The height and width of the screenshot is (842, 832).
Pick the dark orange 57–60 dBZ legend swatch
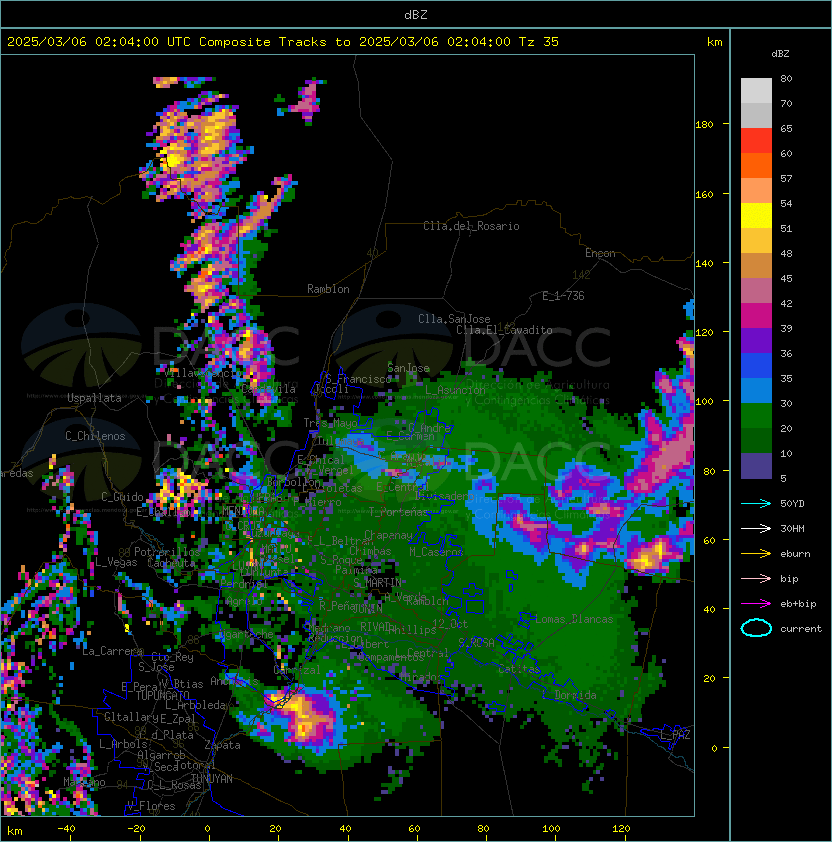[756, 166]
